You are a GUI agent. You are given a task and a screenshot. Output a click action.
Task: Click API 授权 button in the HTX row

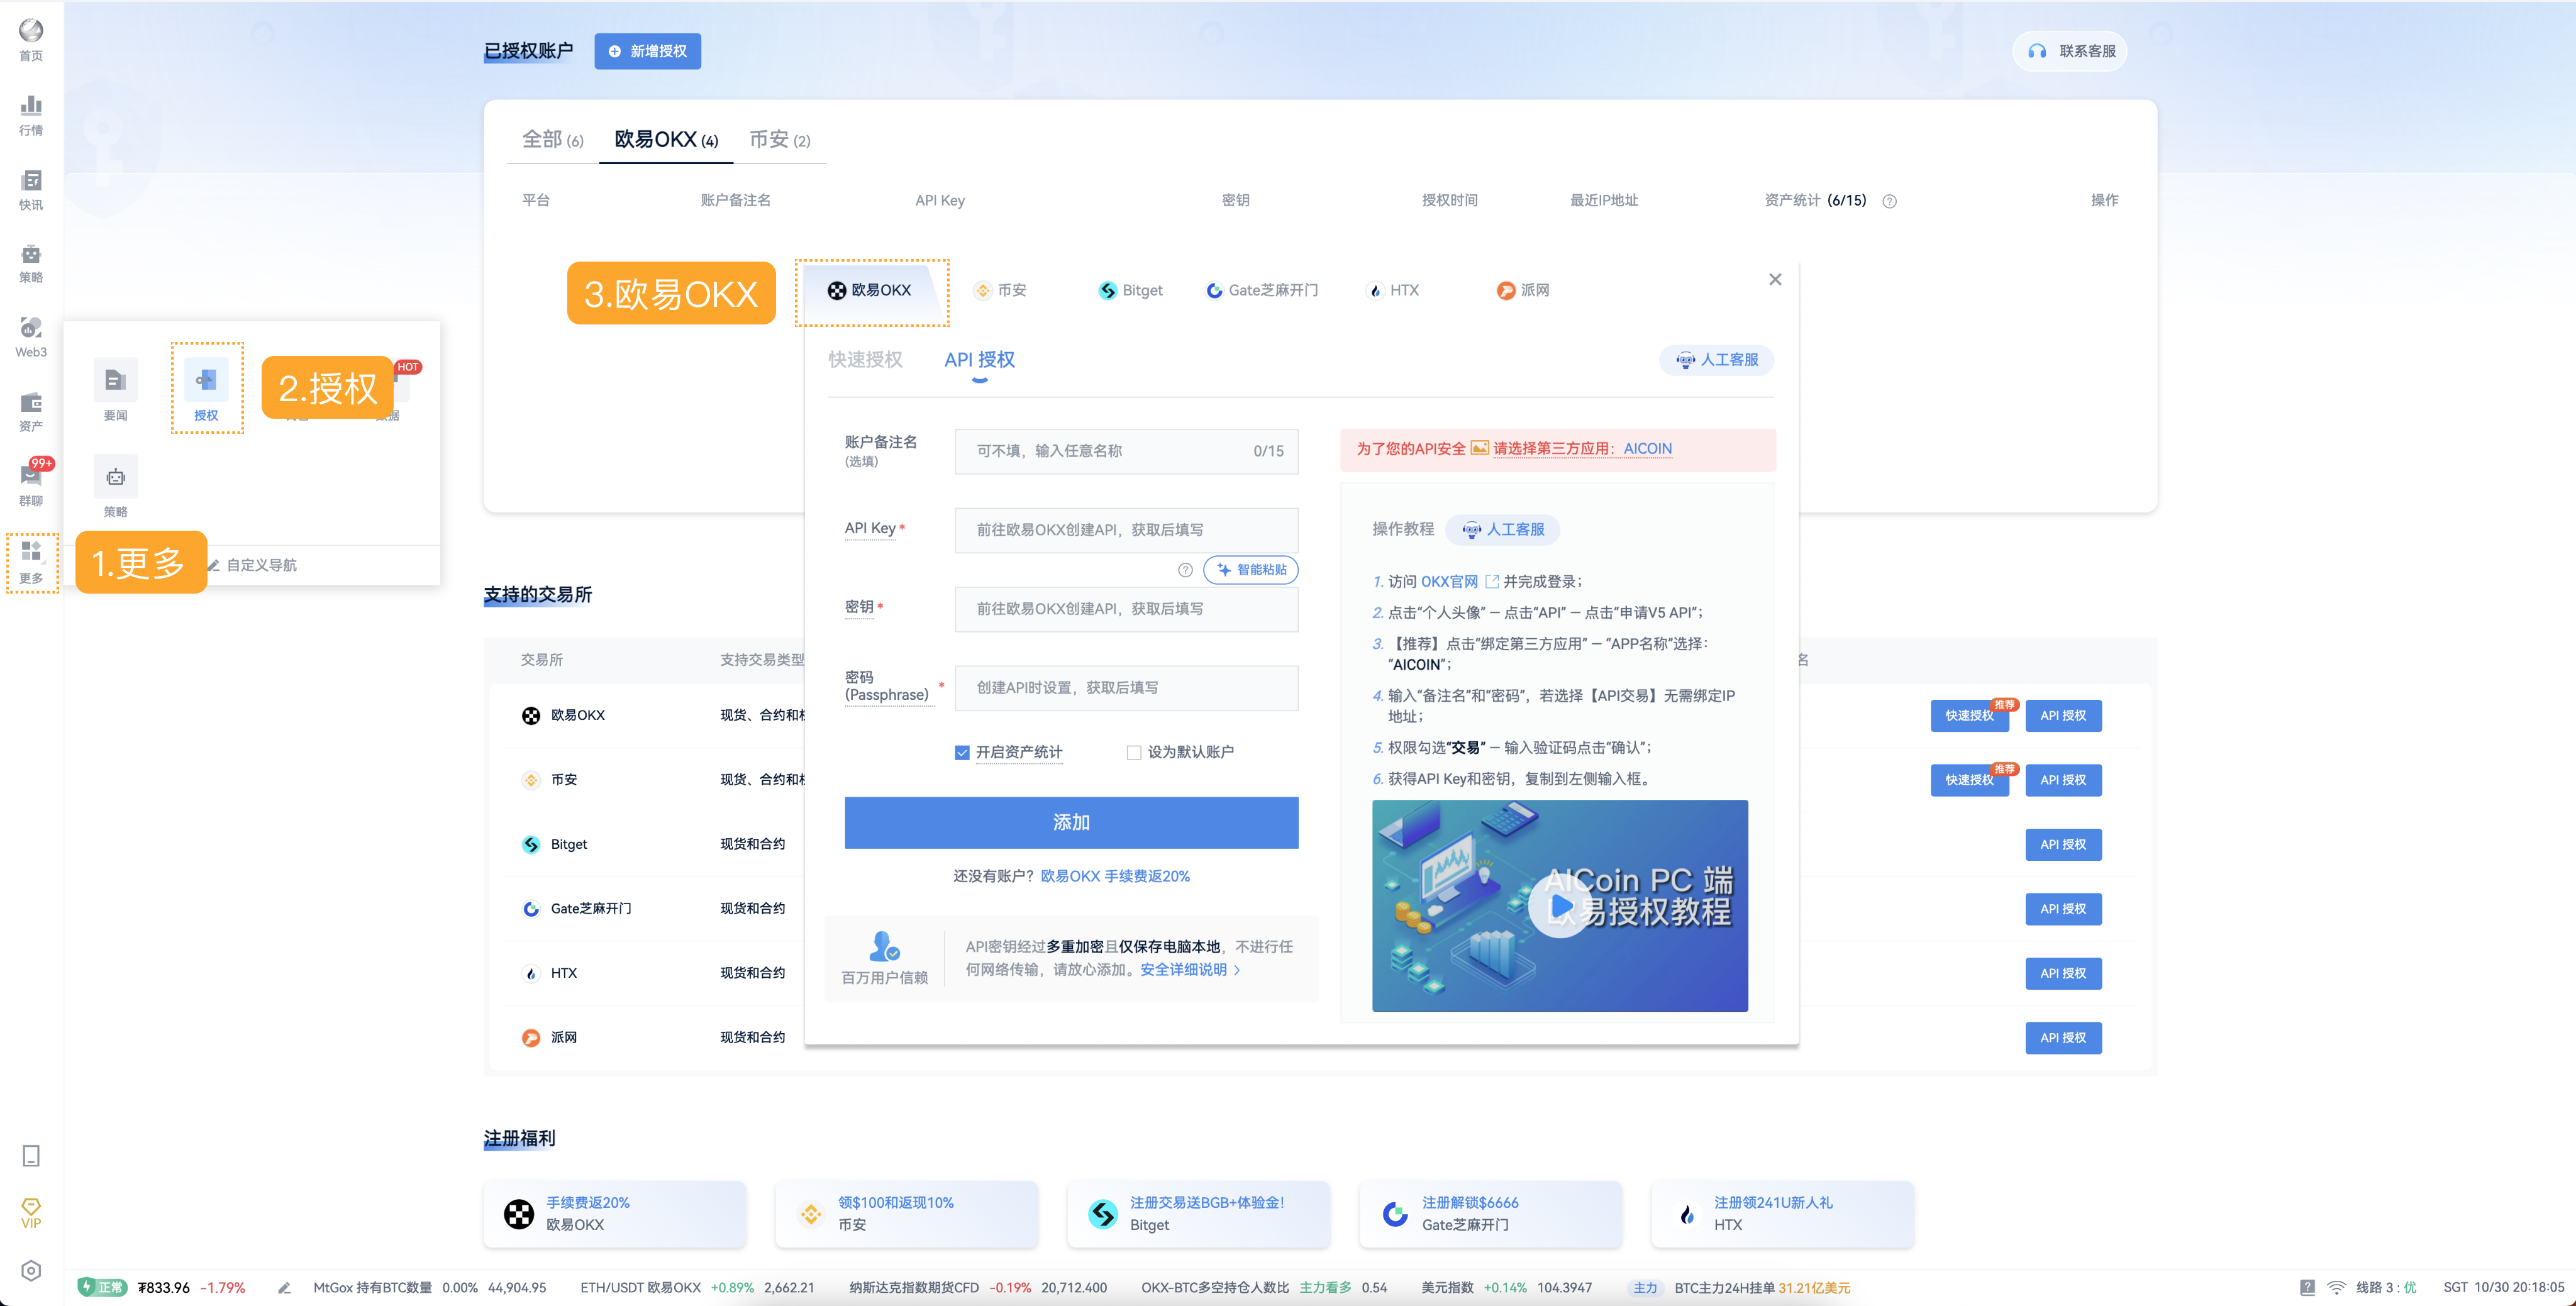[x=2063, y=974]
